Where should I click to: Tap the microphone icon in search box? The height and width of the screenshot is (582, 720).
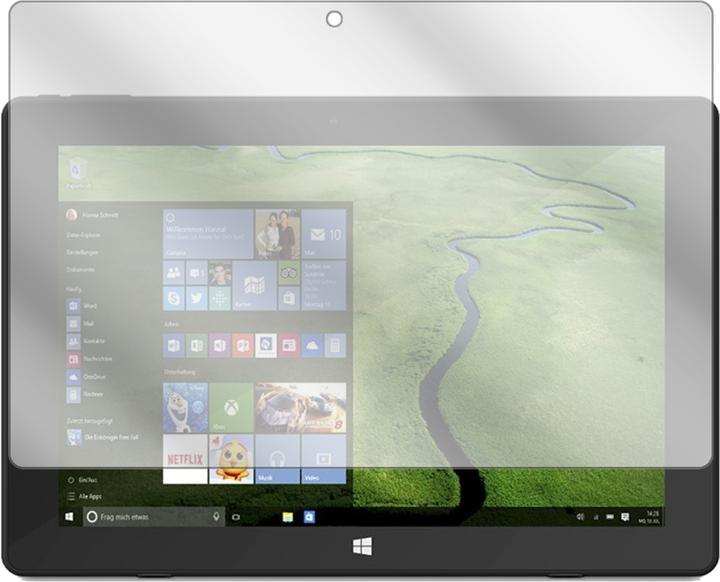pos(216,516)
